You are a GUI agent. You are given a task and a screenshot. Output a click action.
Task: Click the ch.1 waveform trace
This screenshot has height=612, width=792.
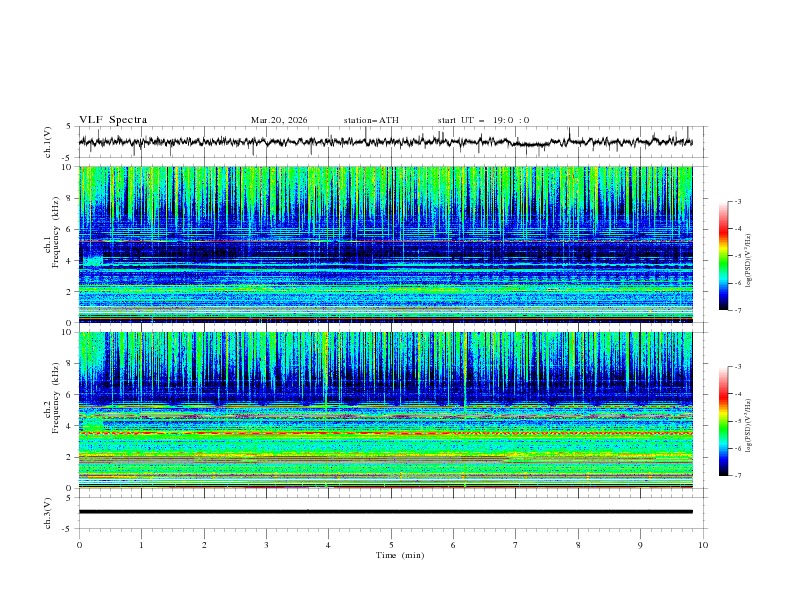385,142
